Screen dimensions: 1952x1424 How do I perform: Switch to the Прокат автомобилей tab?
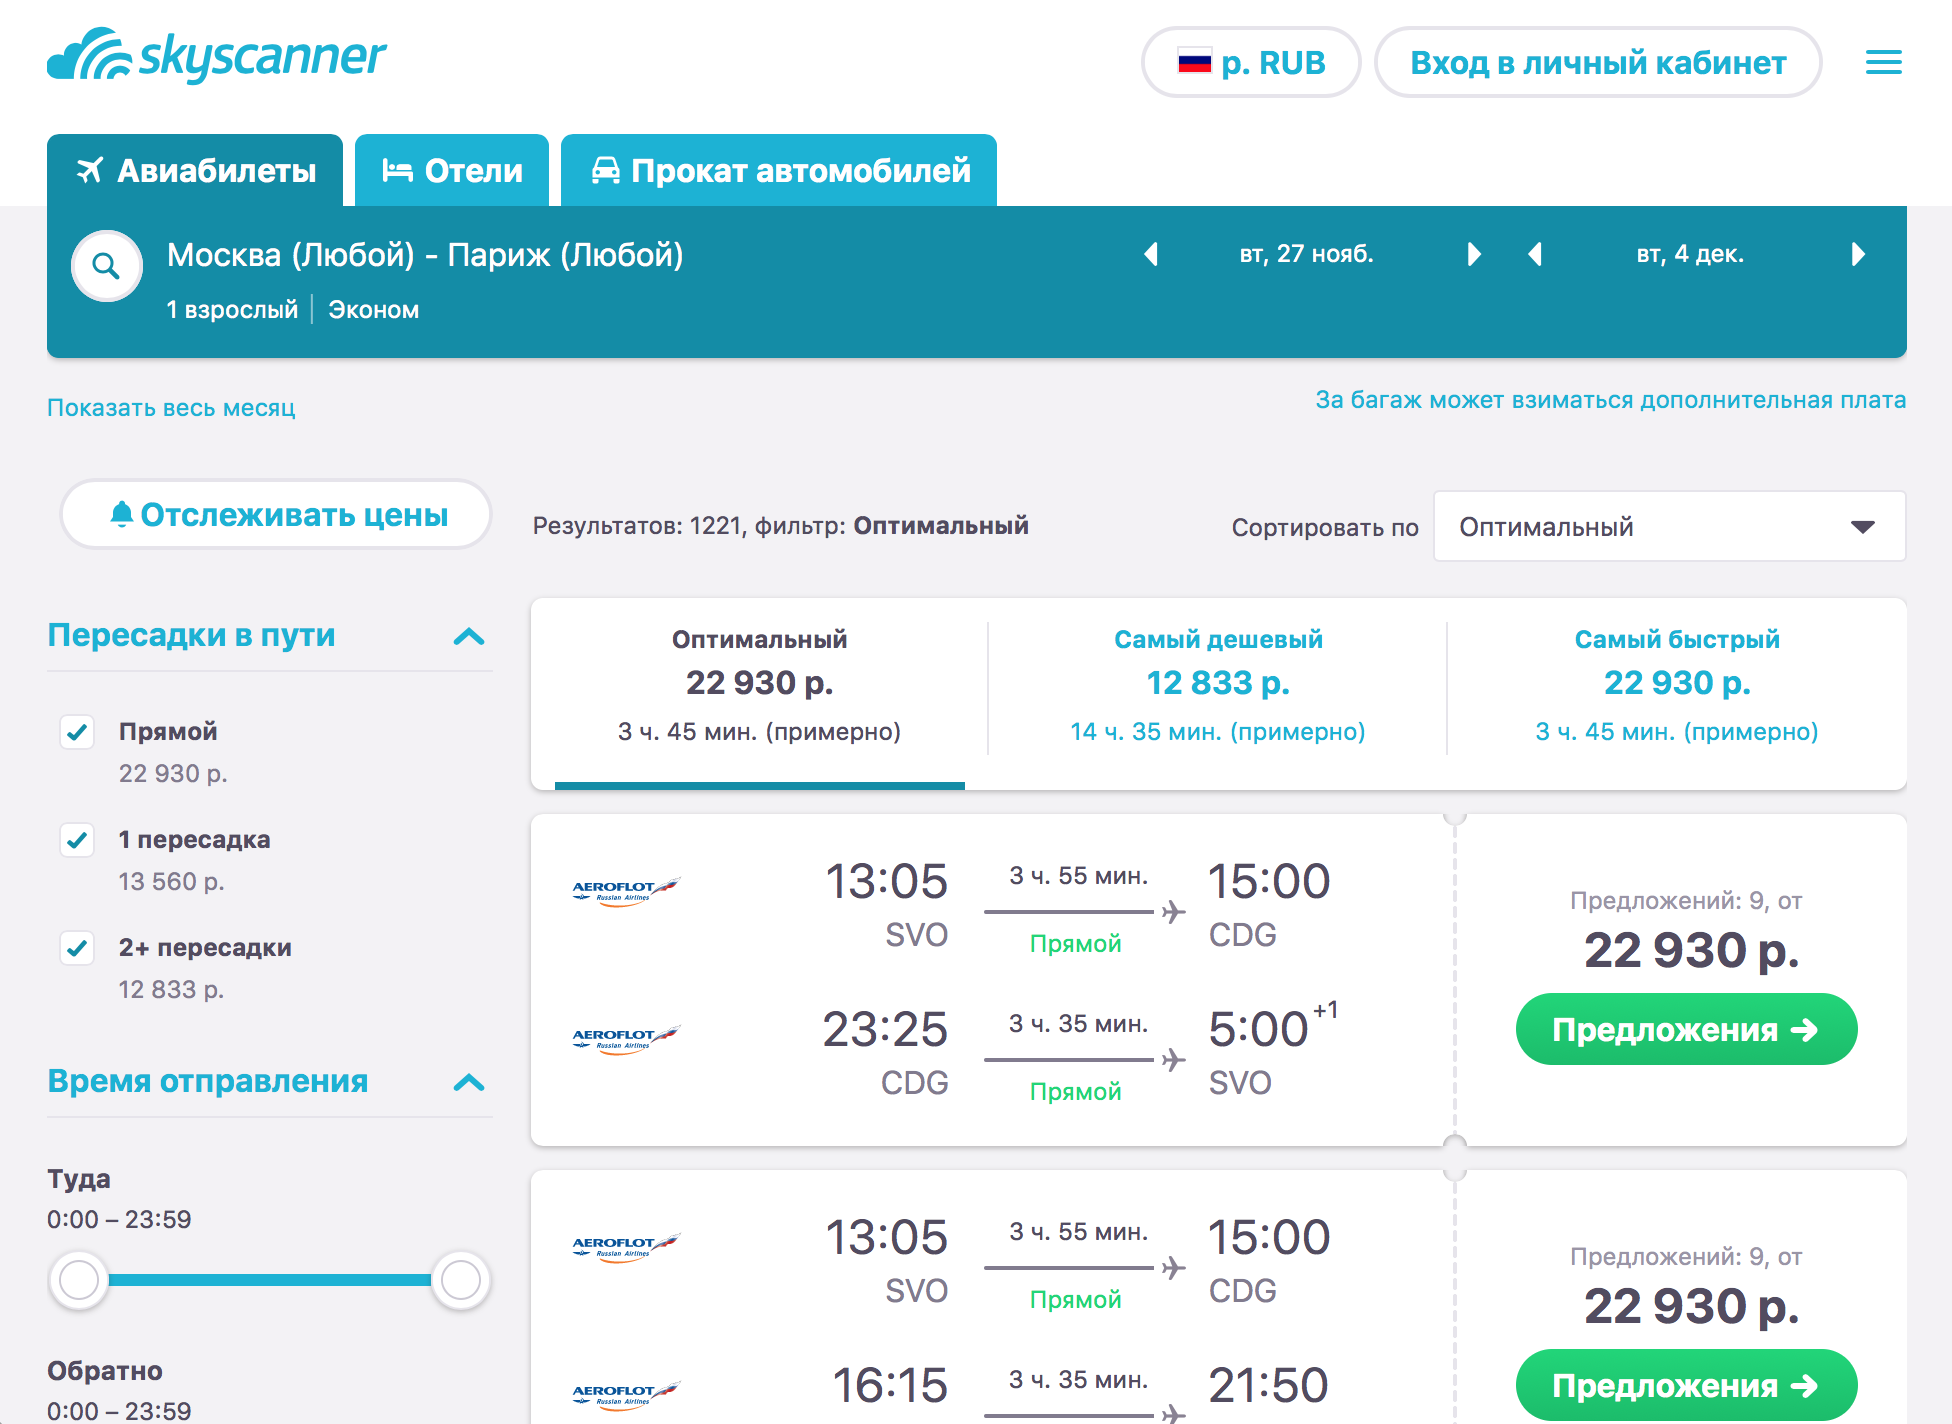(x=779, y=170)
